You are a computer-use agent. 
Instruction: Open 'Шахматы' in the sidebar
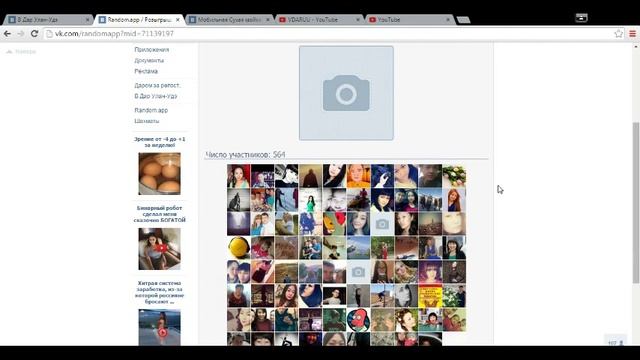147,121
